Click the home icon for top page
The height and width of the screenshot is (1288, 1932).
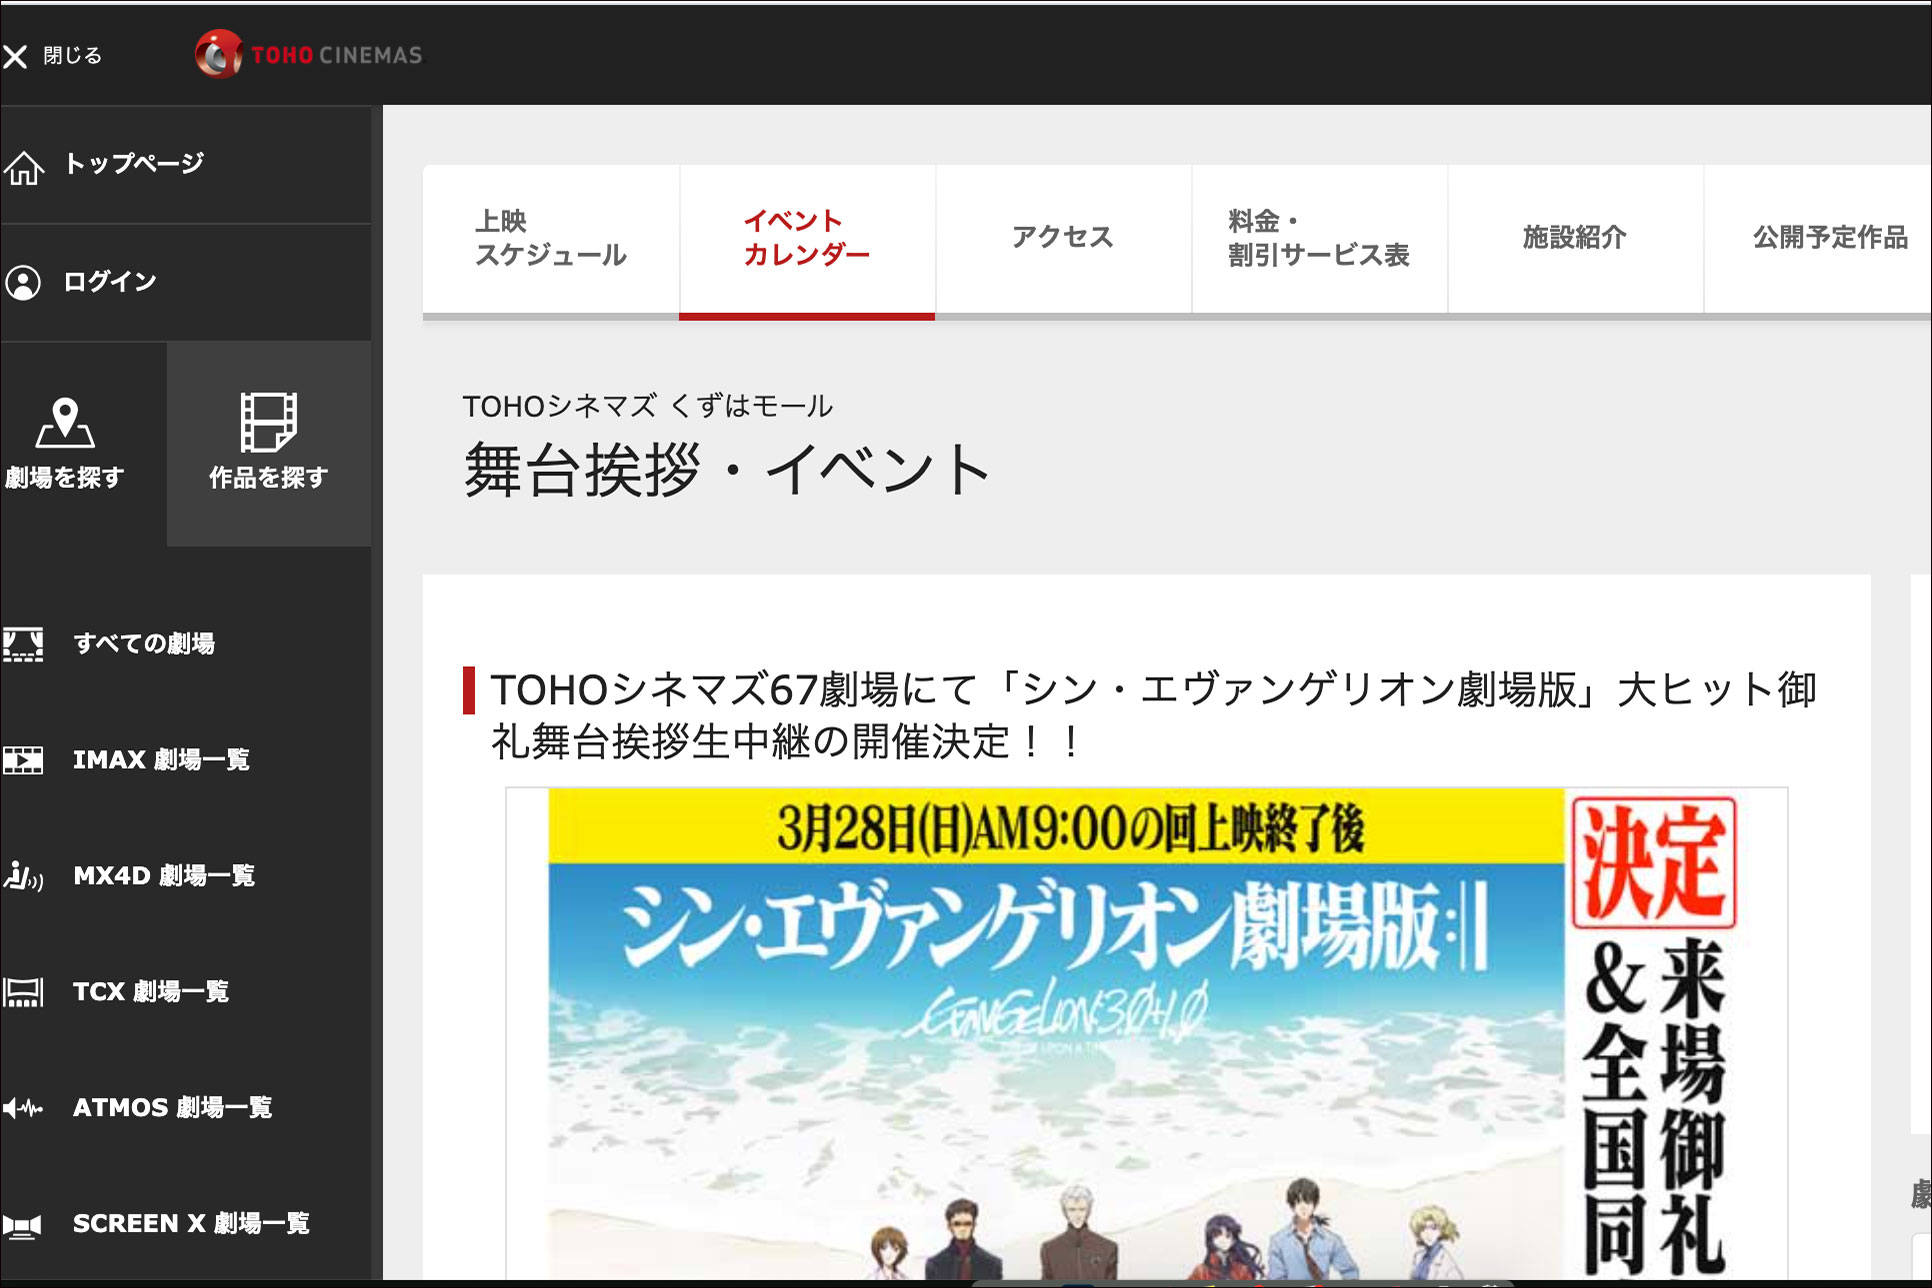(x=24, y=167)
